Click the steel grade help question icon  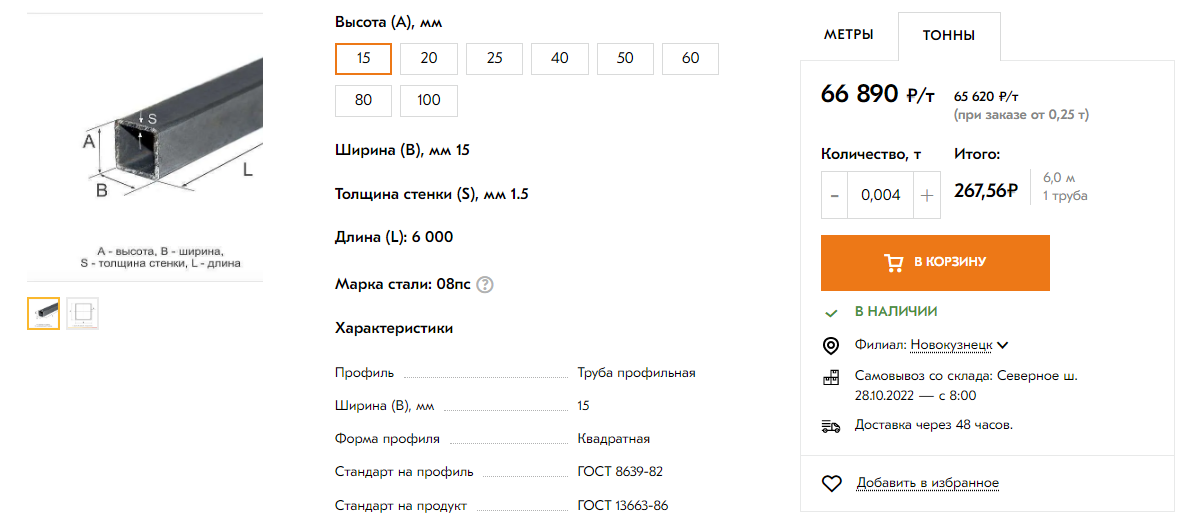[485, 284]
